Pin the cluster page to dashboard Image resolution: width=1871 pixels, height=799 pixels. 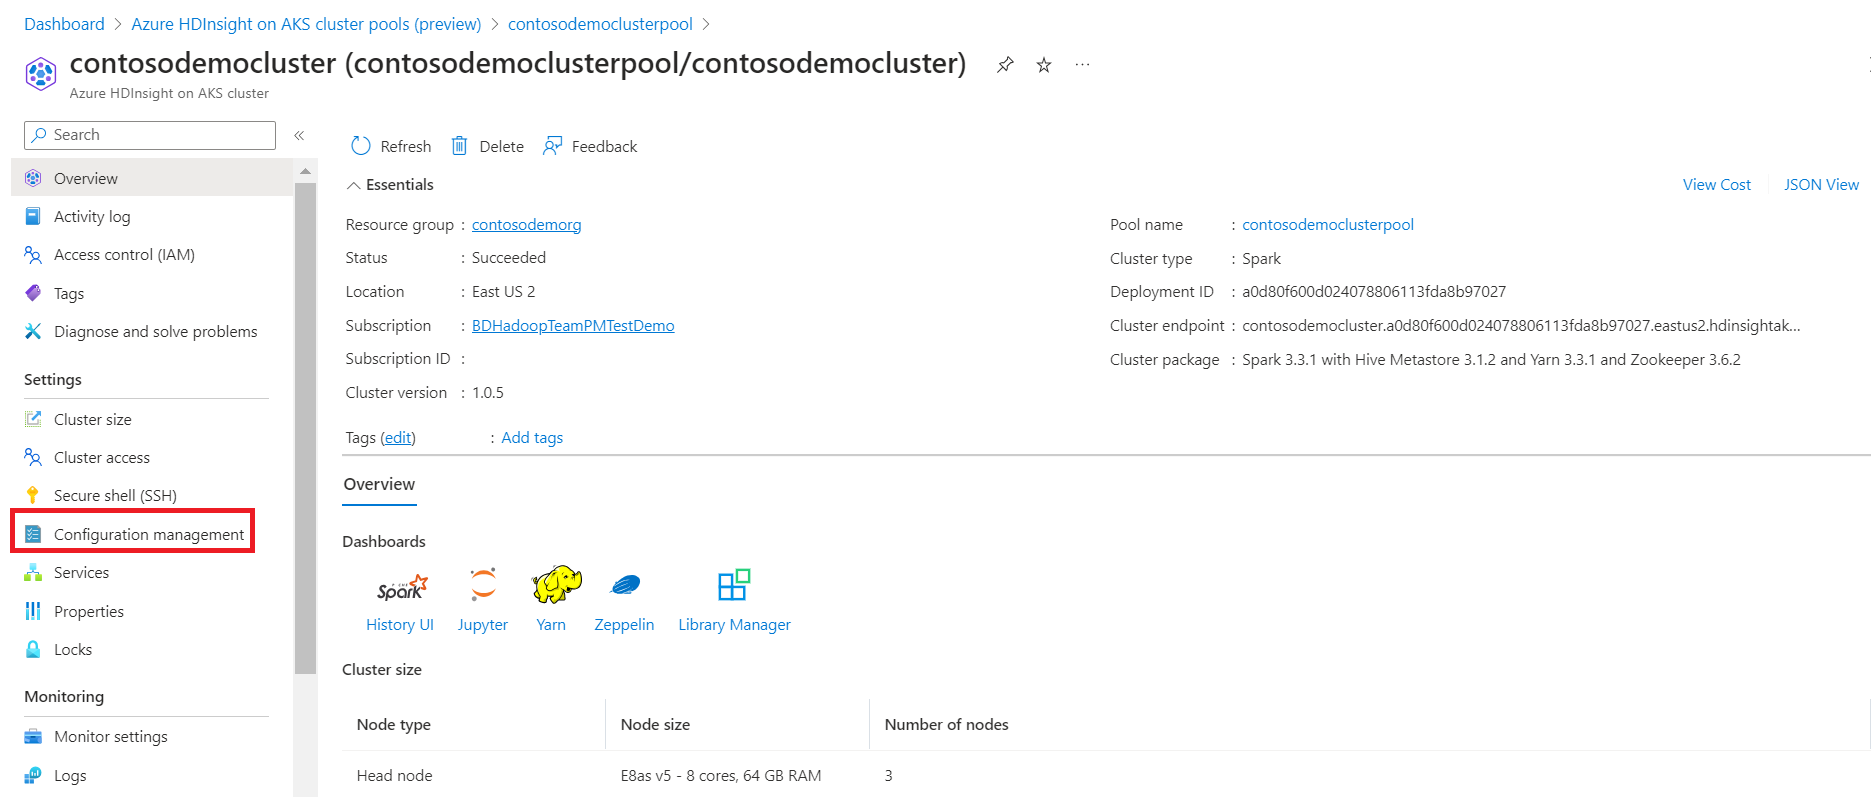point(1005,65)
